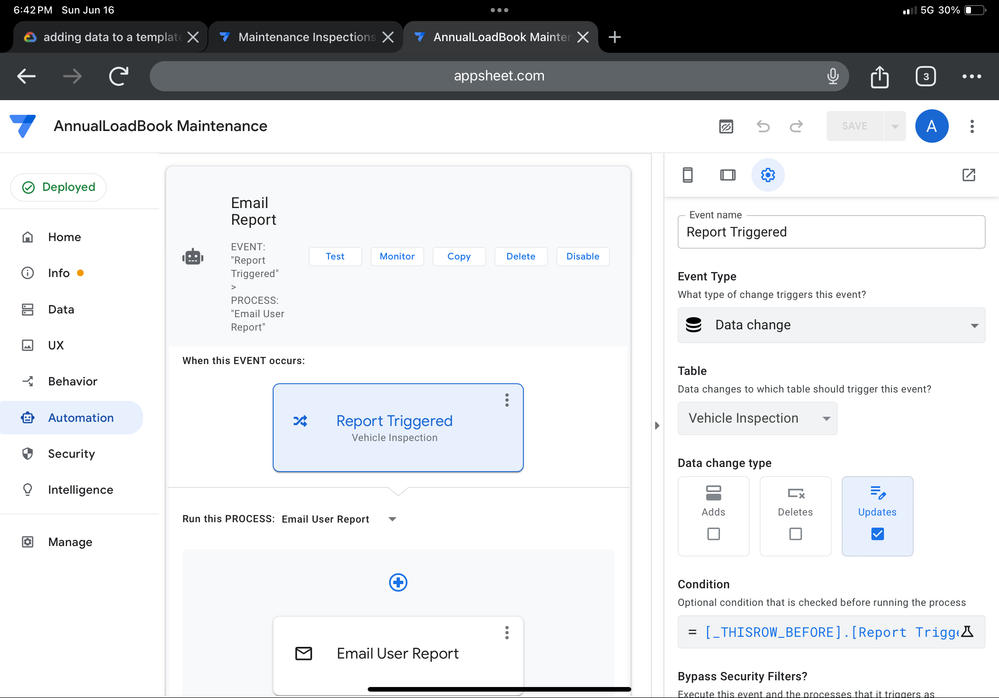Close the Maintenance Inspections tab
The image size is (999, 698).
[x=387, y=37]
